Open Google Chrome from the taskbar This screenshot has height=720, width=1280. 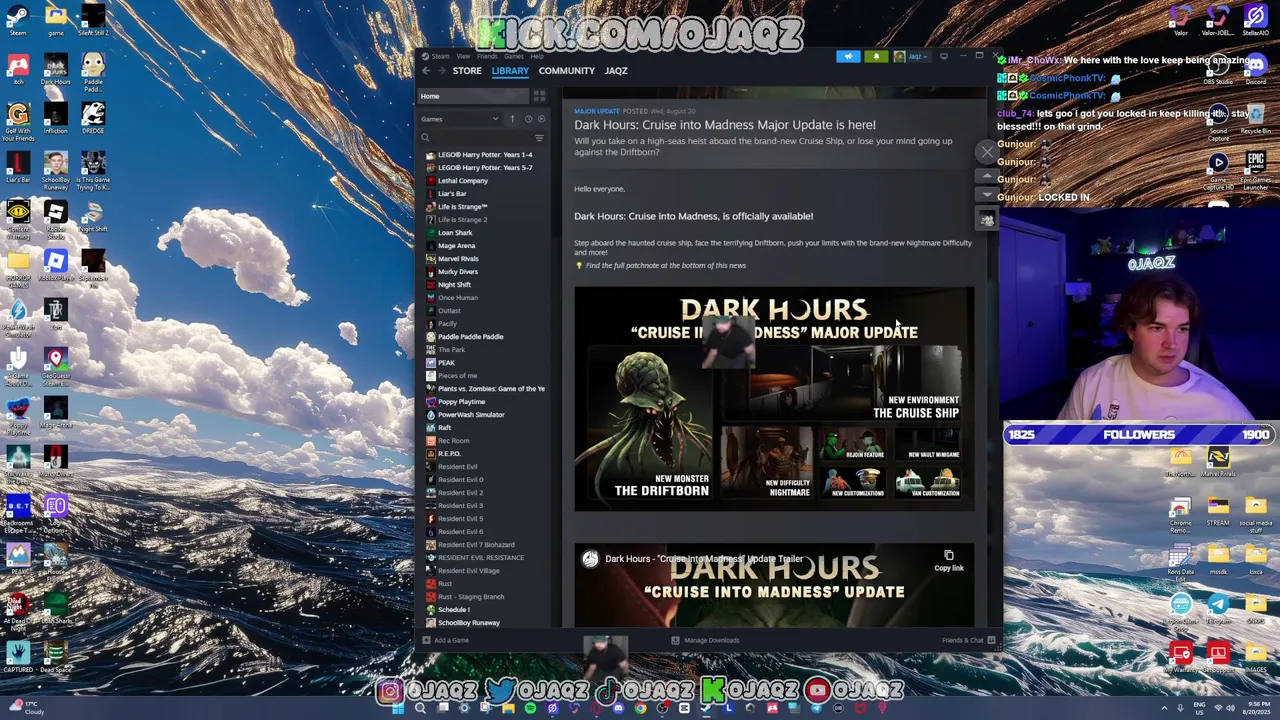(x=641, y=708)
